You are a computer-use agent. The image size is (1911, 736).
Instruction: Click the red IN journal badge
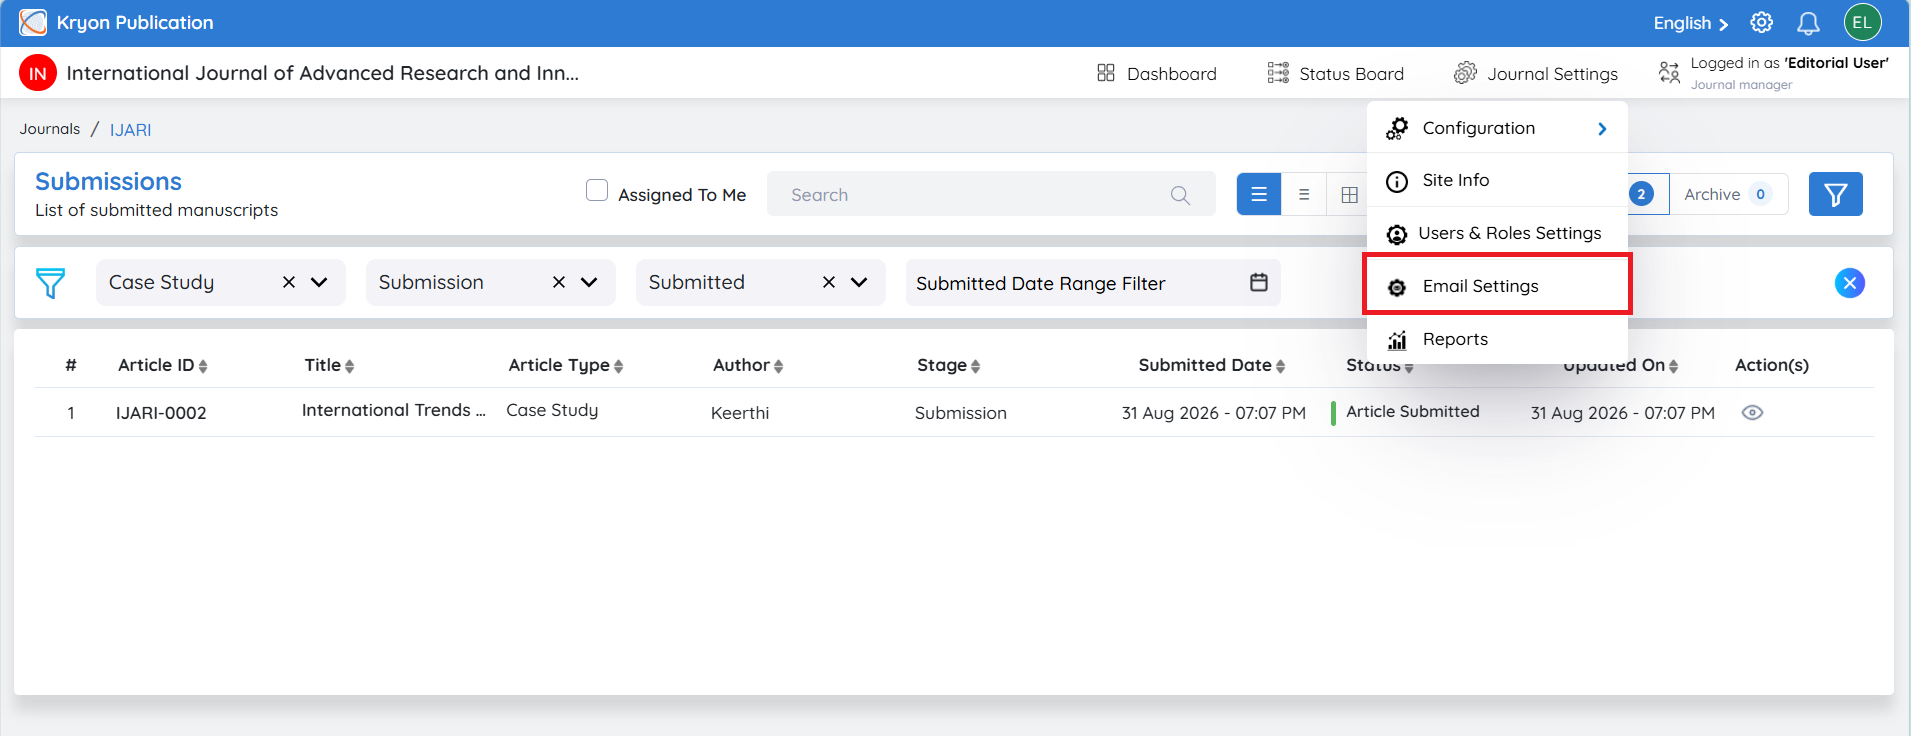pos(38,73)
